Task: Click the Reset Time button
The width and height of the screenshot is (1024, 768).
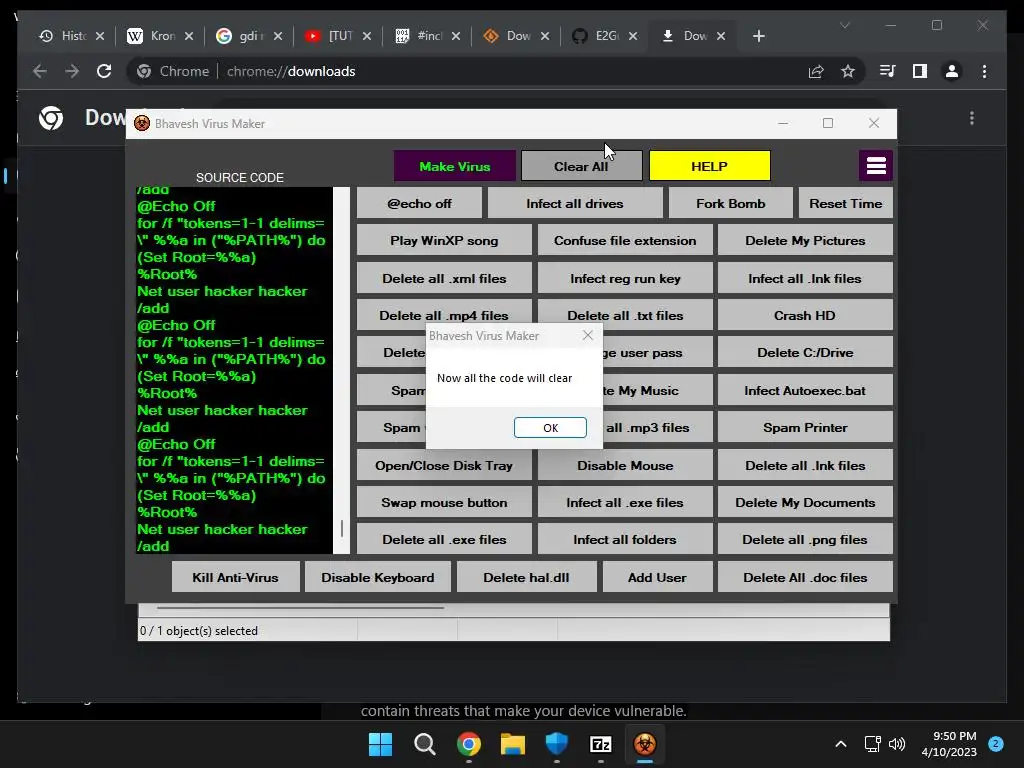Action: pyautogui.click(x=846, y=203)
